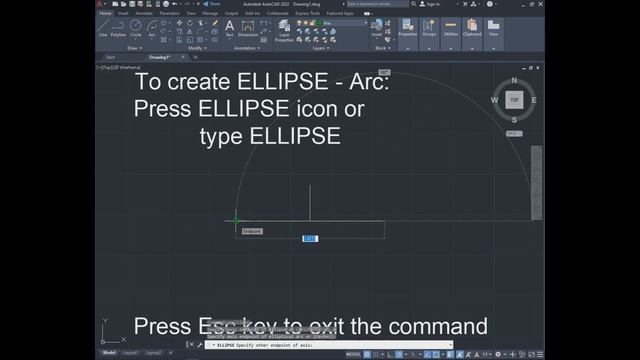The image size is (640, 360).
Task: Add a new drawing tab
Action: coord(196,57)
